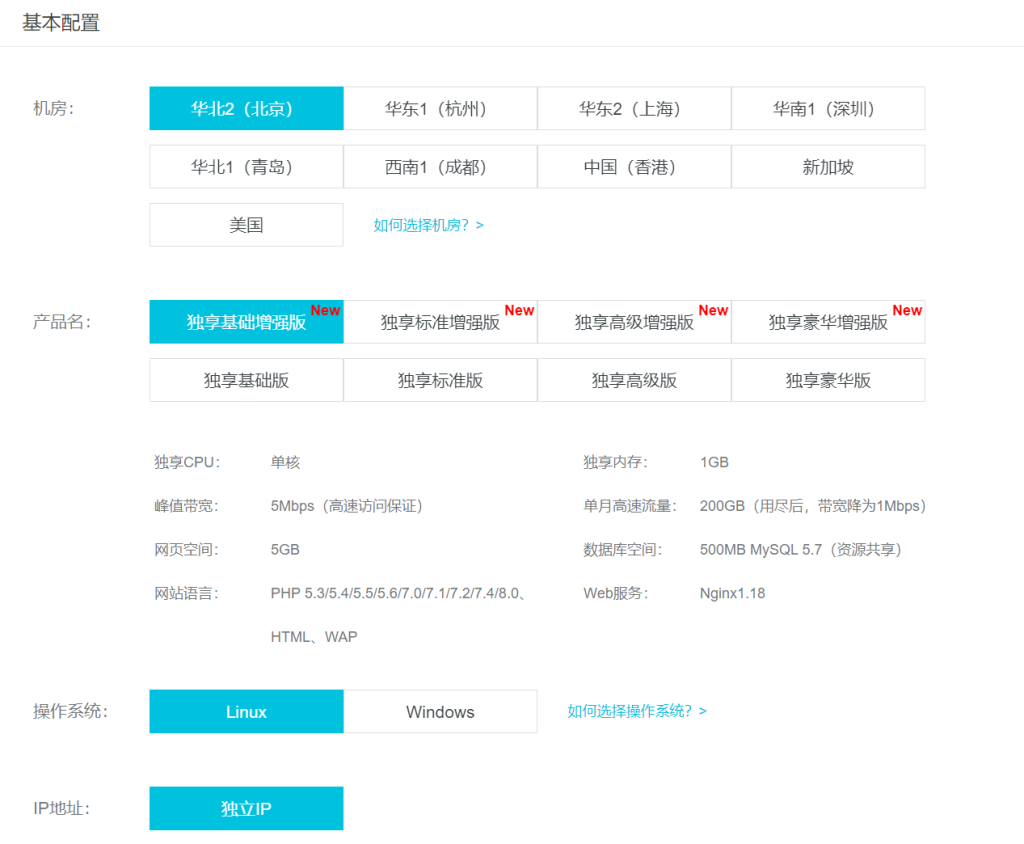
Task: Open the 如何选择操作系统？ help link
Action: click(637, 711)
